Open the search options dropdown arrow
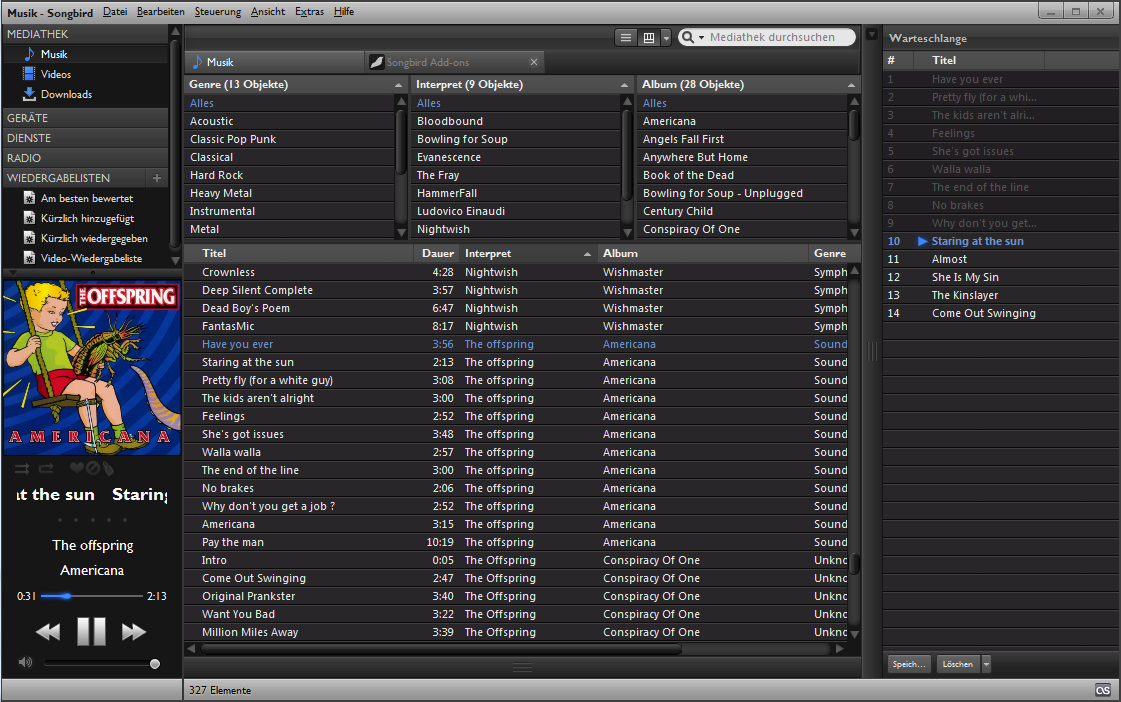The width and height of the screenshot is (1121, 702). [701, 37]
